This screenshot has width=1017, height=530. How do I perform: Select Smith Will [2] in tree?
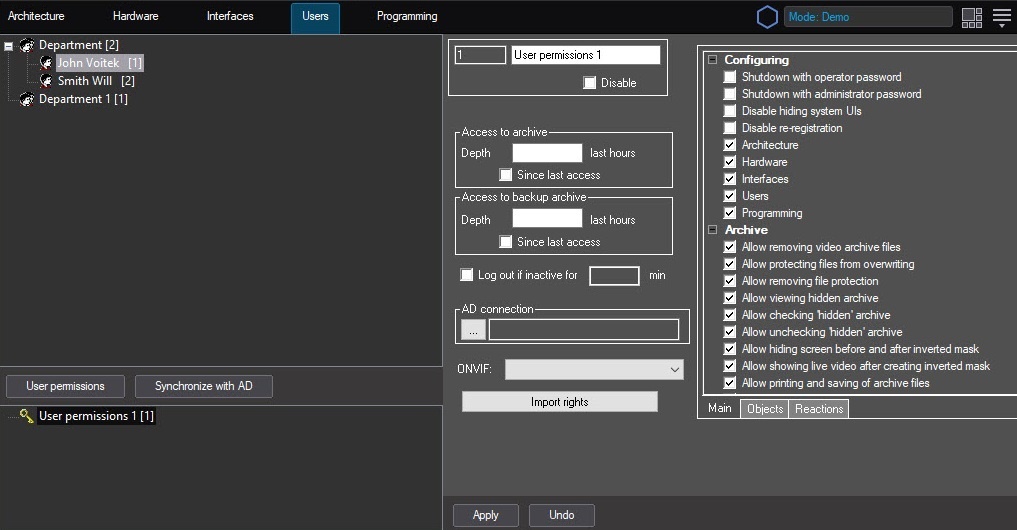pos(96,81)
